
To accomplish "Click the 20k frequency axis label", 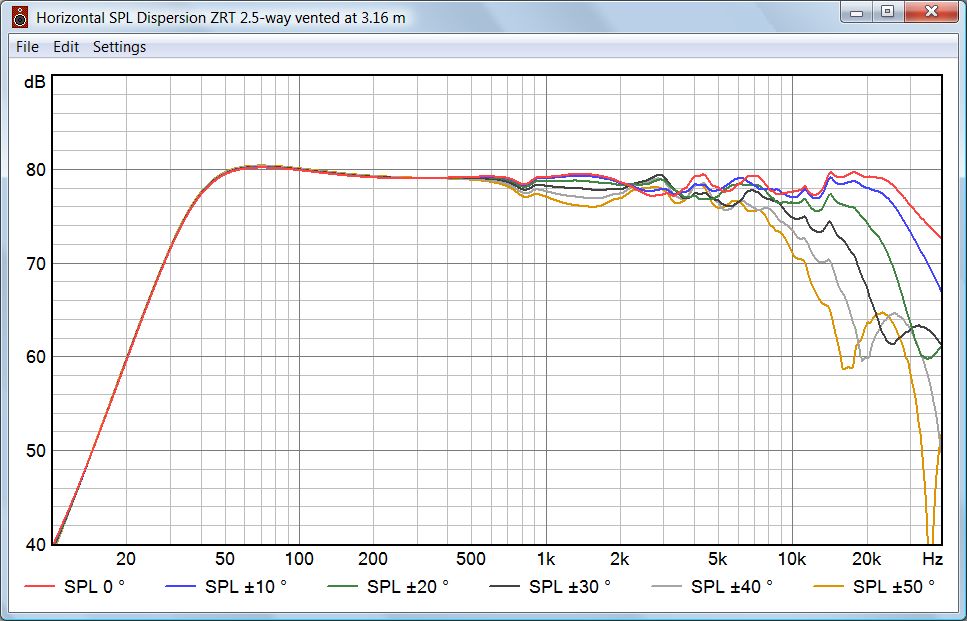I will click(866, 559).
